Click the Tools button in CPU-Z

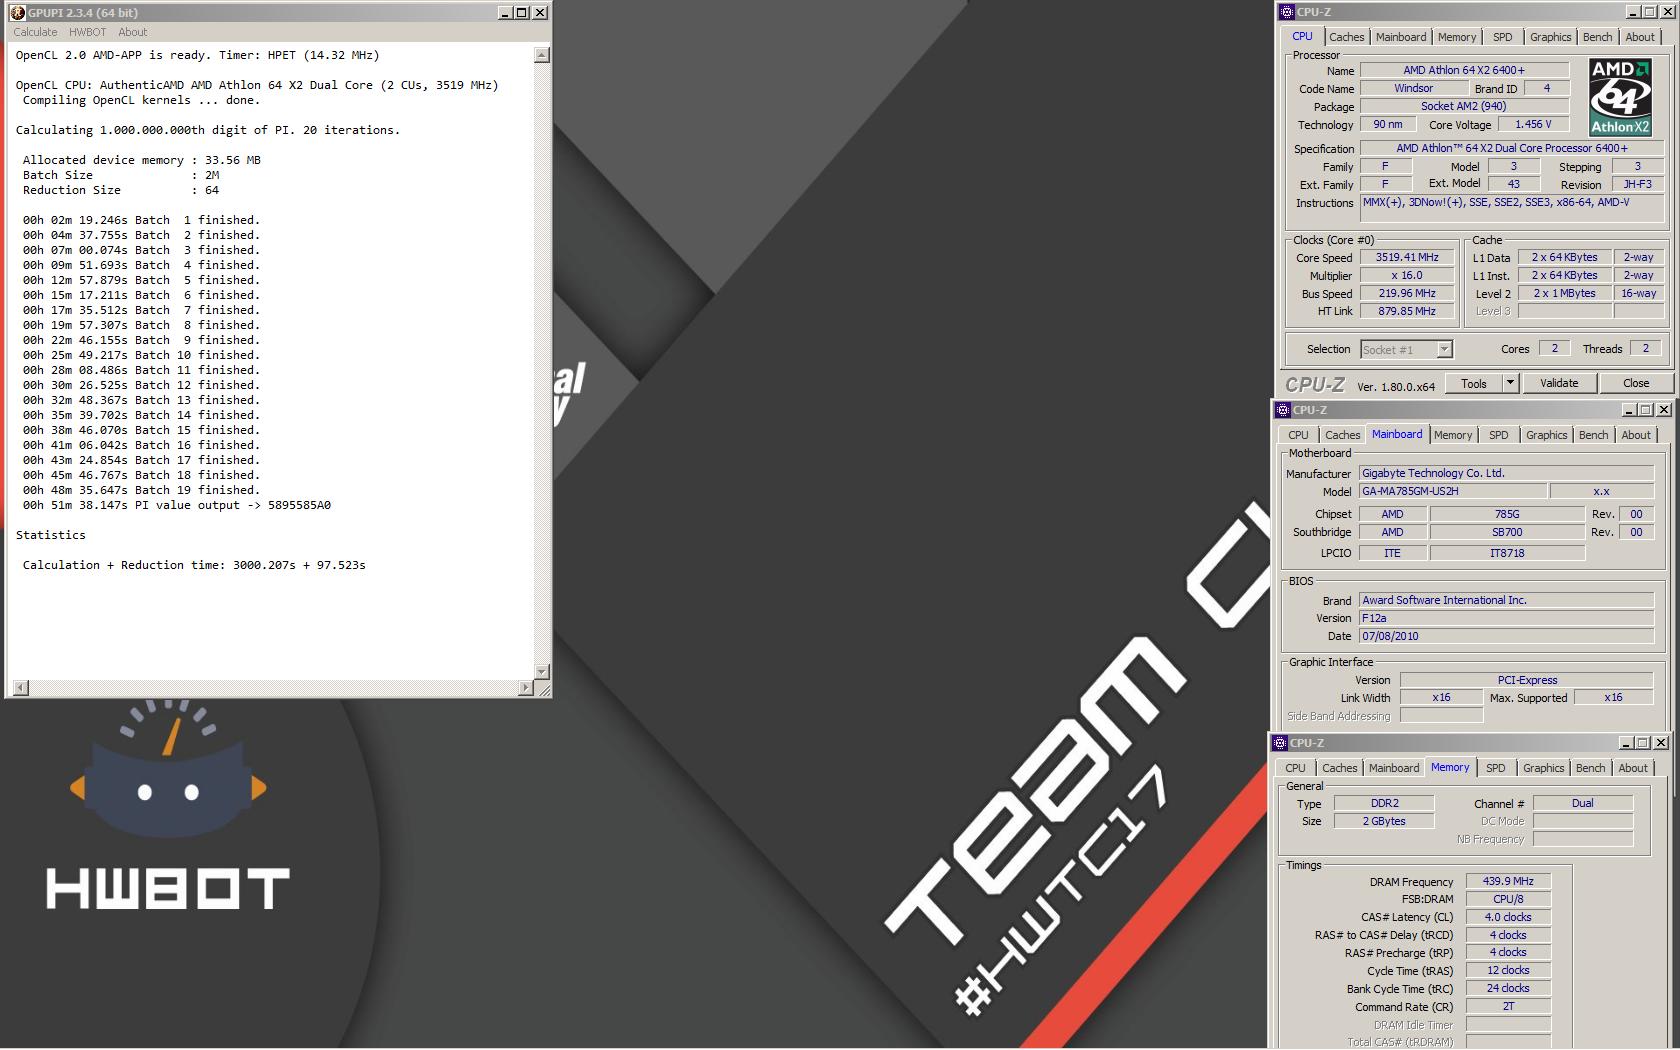point(1474,383)
